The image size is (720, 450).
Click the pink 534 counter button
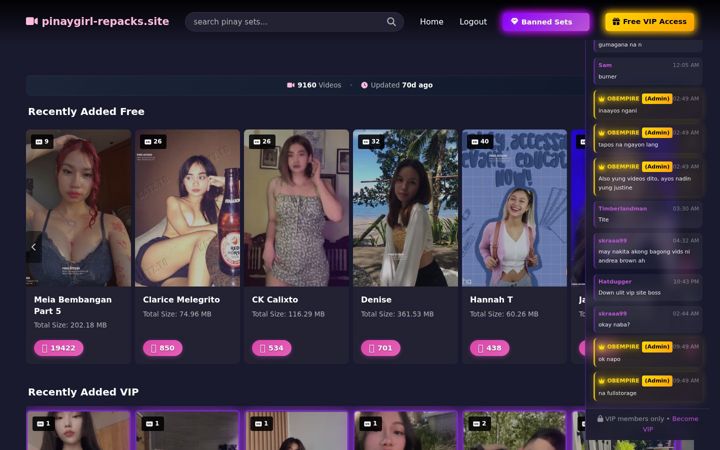[x=271, y=348]
